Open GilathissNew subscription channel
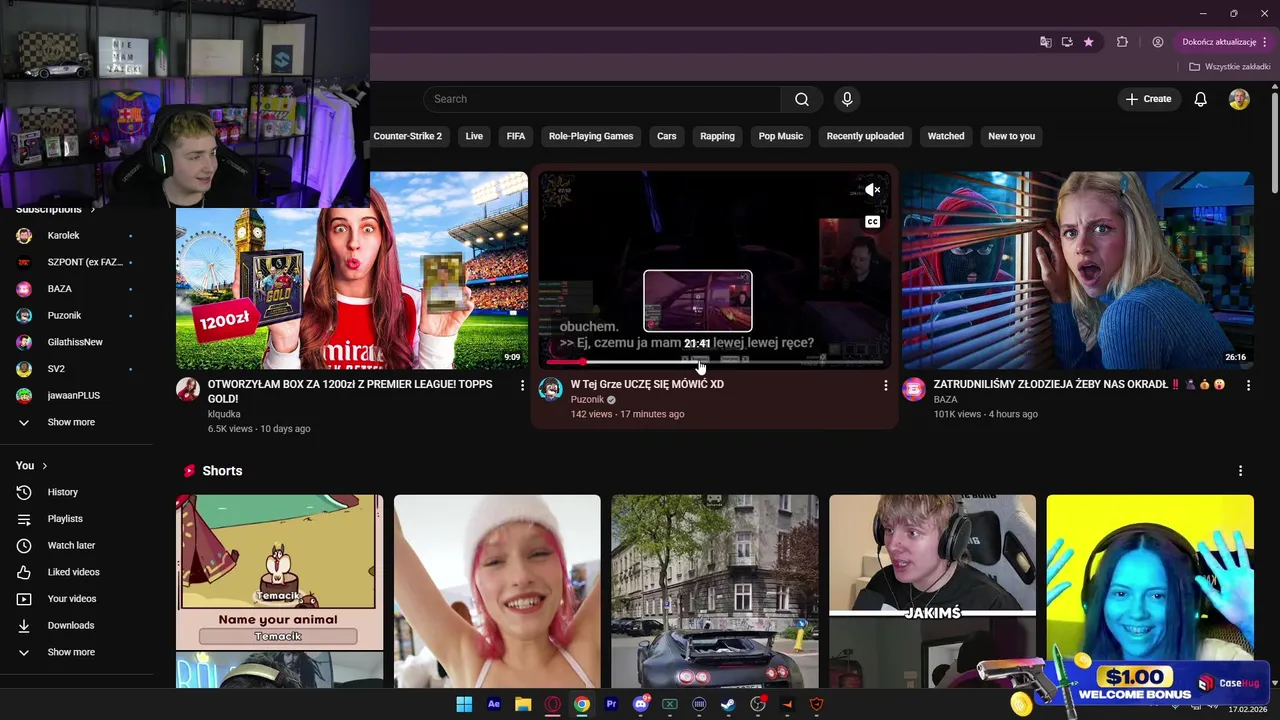The height and width of the screenshot is (720, 1280). (x=76, y=342)
